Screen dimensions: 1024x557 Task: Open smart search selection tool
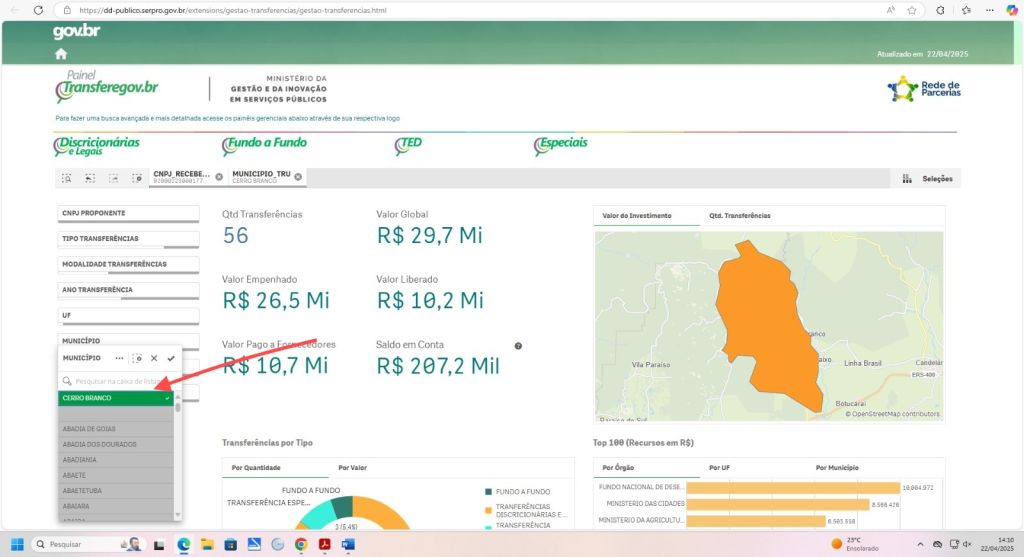coord(67,178)
